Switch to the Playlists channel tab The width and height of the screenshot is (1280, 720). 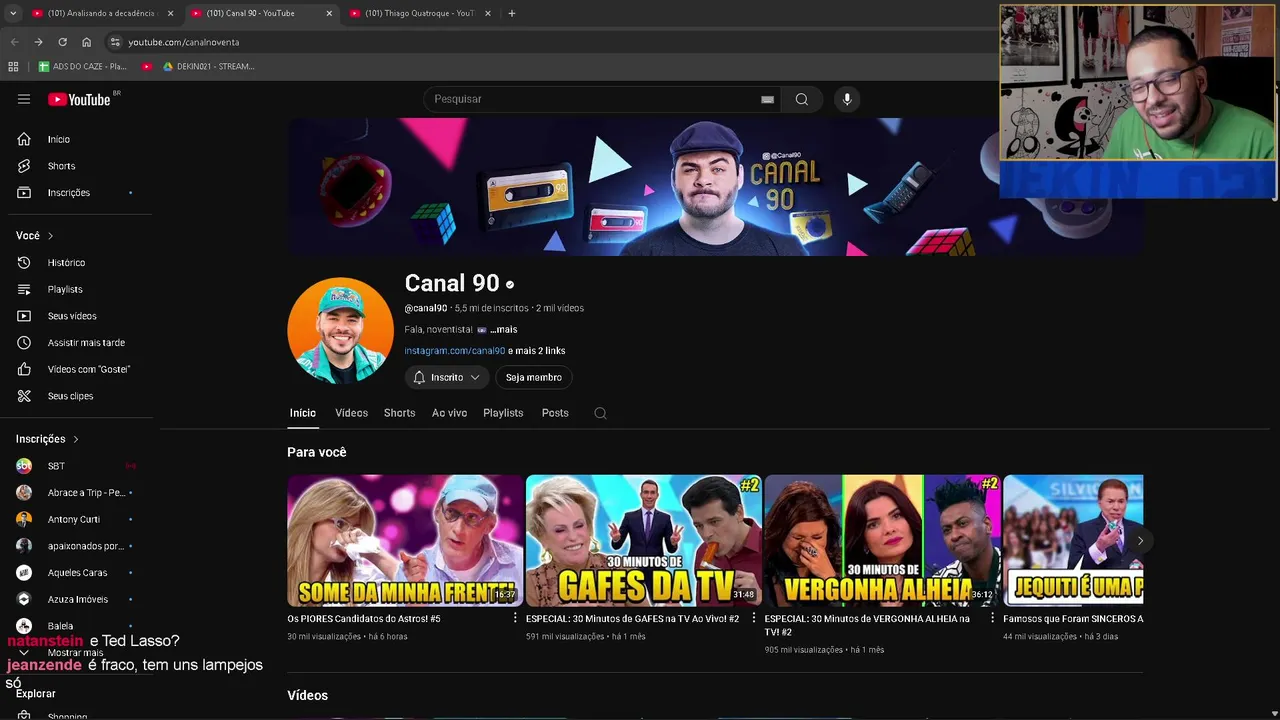[x=503, y=413]
